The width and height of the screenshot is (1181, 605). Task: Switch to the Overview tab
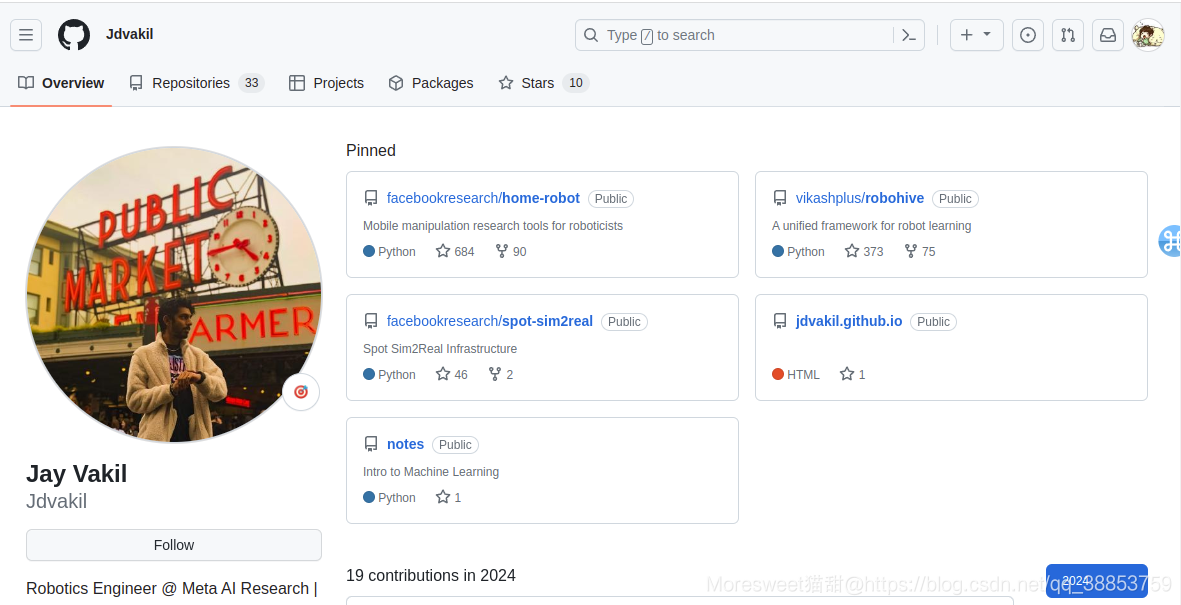61,83
